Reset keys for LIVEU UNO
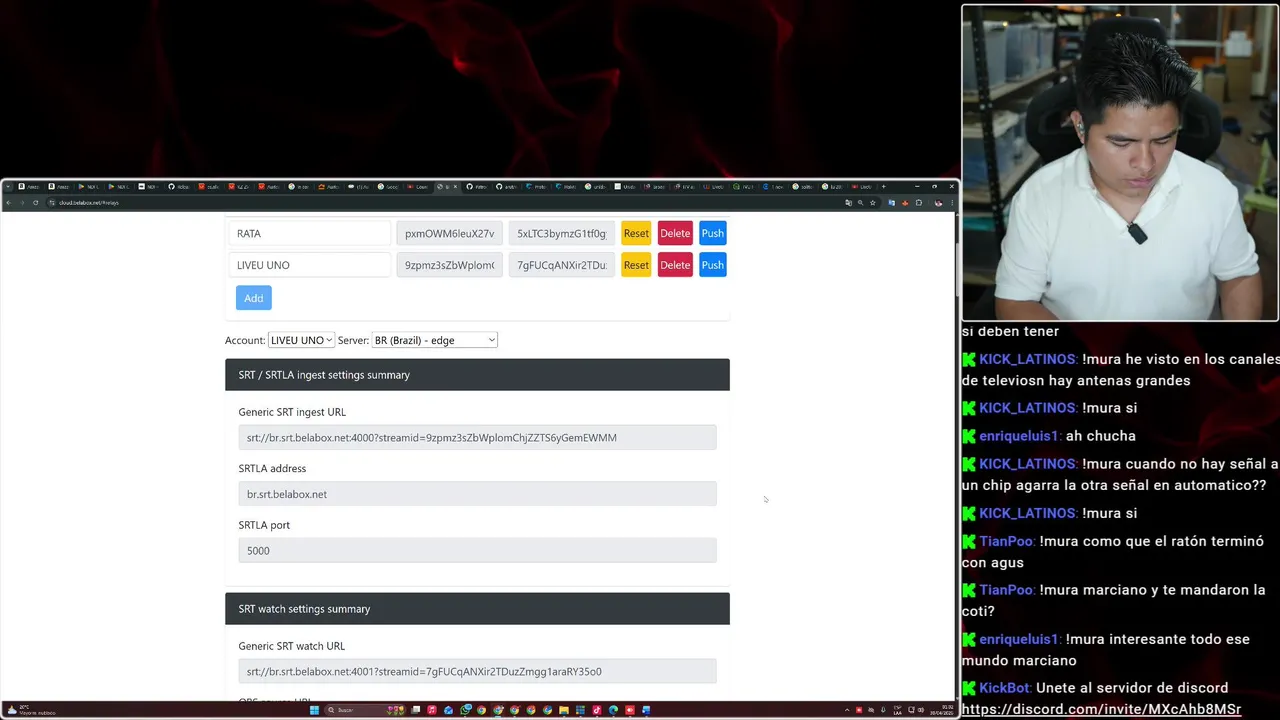Viewport: 1280px width, 720px height. click(636, 265)
